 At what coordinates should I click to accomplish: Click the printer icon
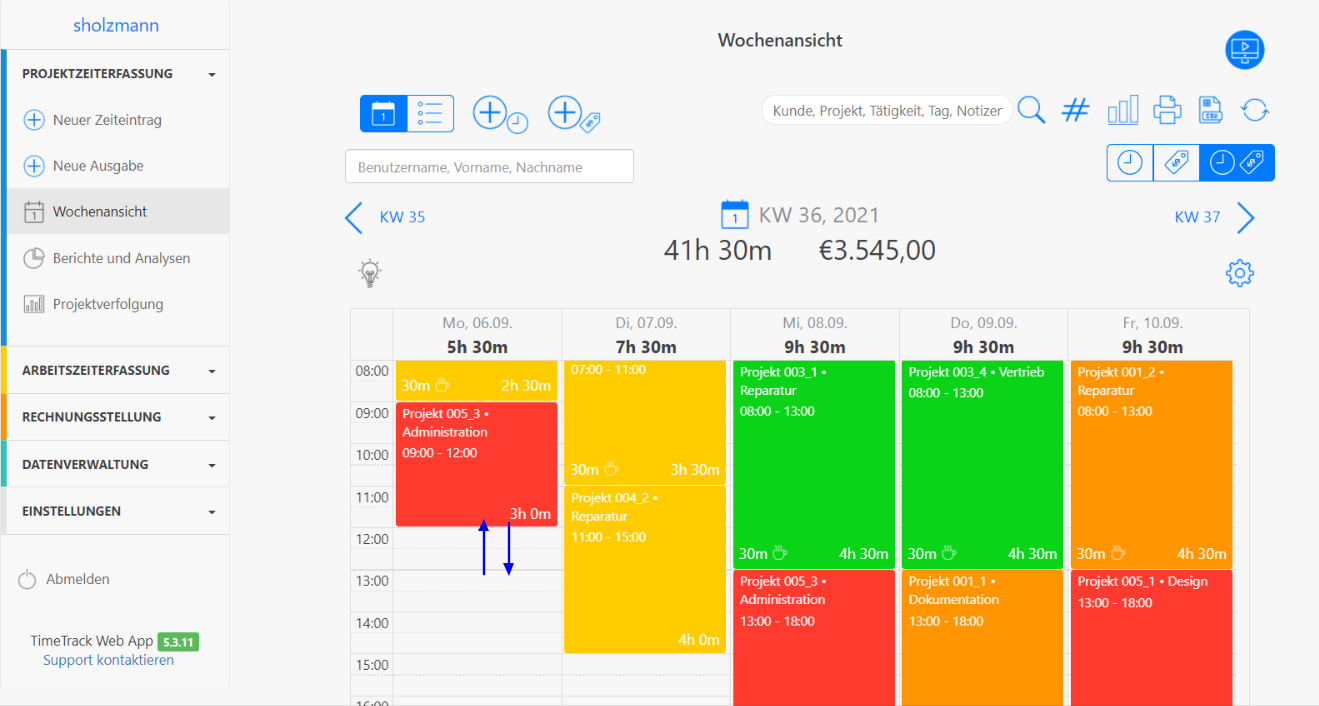coord(1167,110)
